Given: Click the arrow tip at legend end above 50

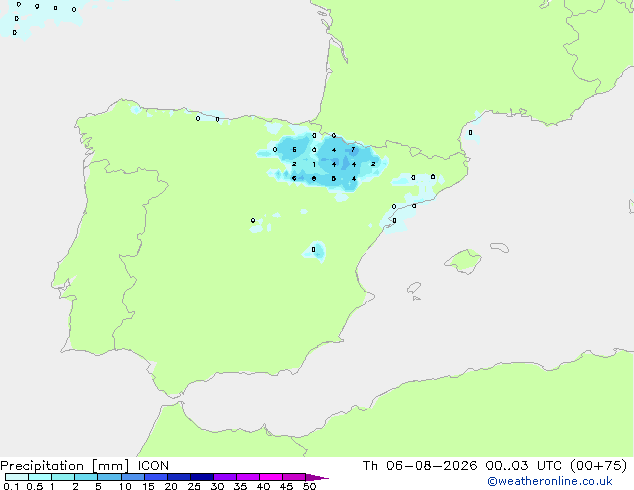Looking at the screenshot, I should 317,477.
